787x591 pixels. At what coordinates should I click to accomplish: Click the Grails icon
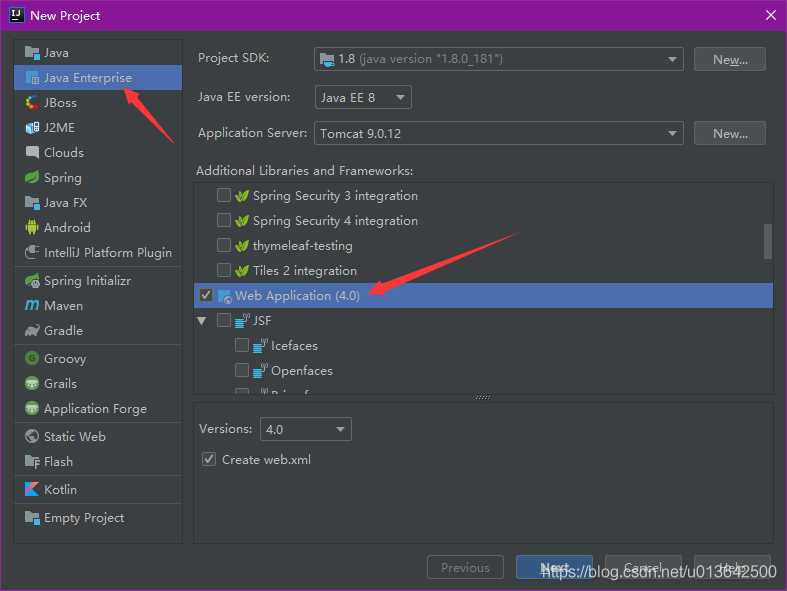[x=32, y=384]
